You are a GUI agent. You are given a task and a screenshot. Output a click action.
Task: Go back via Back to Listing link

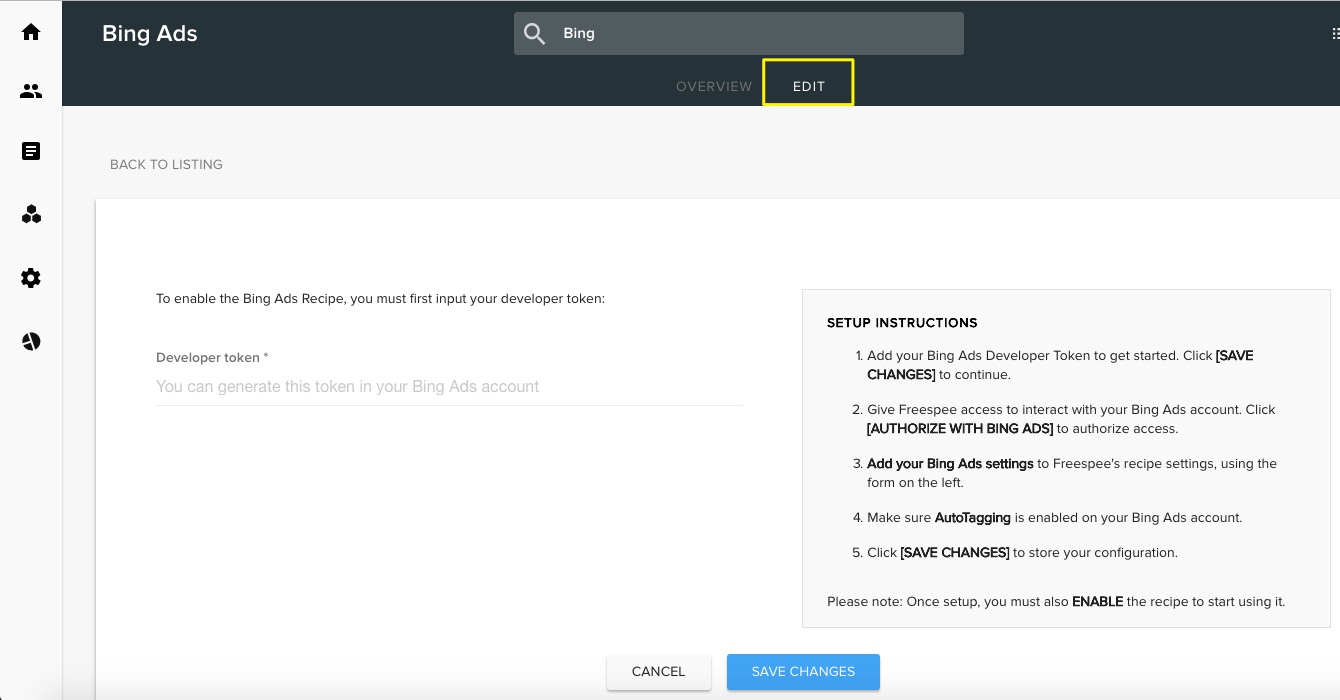click(166, 164)
